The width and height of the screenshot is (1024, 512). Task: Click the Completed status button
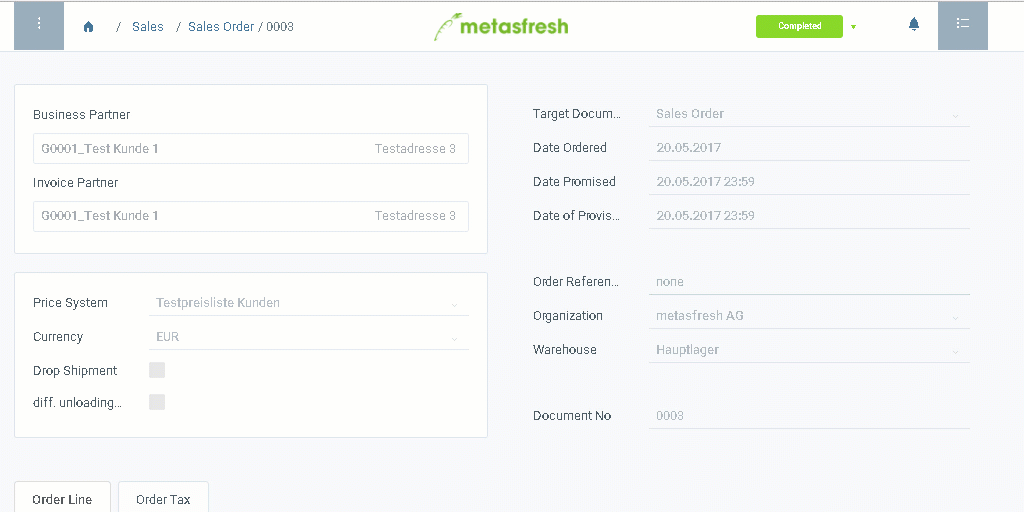click(x=799, y=26)
